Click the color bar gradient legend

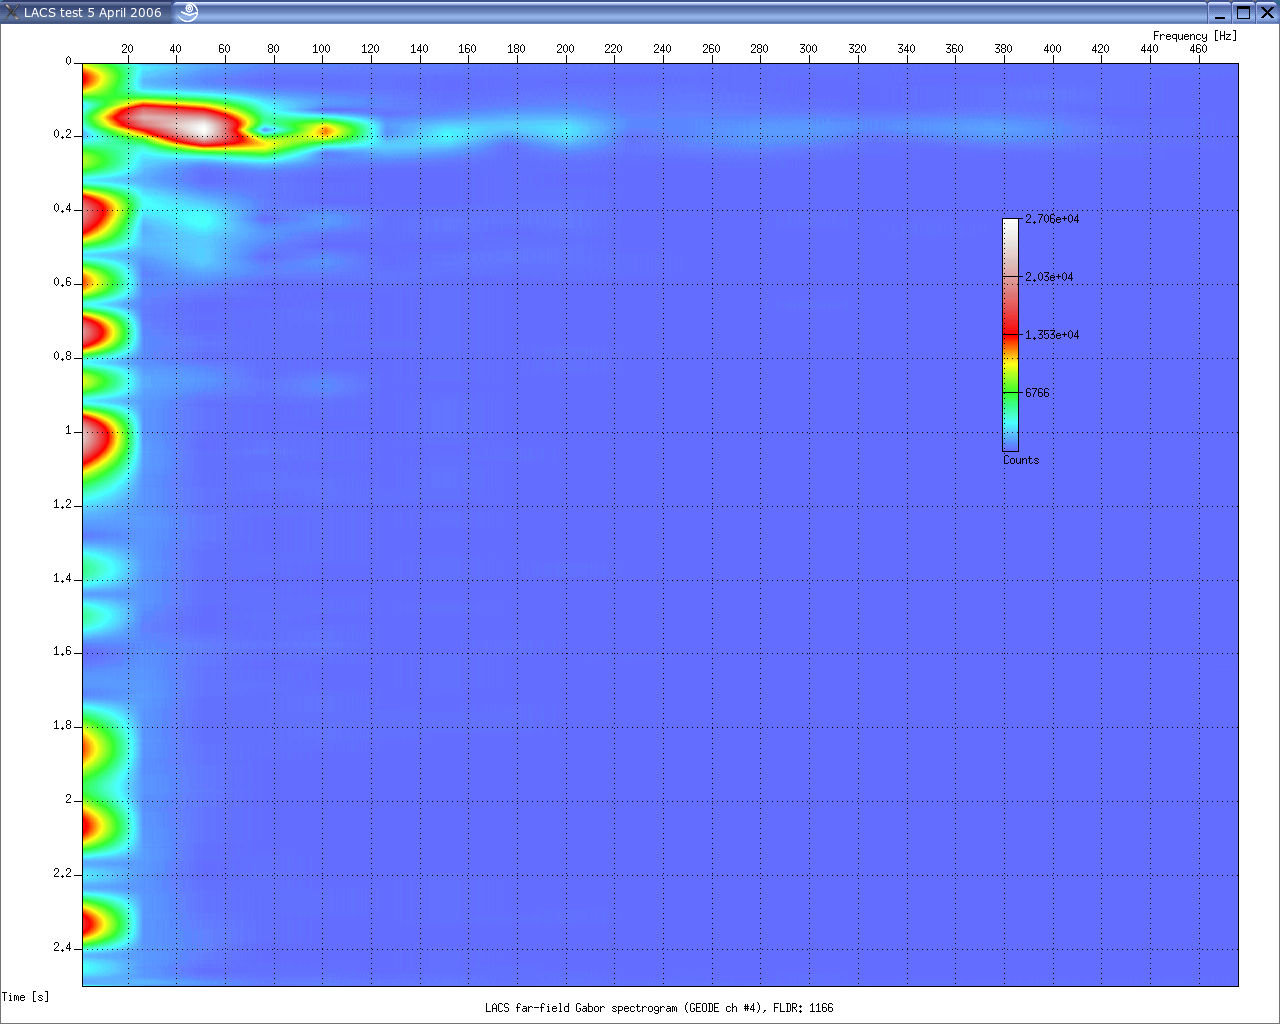(1011, 335)
